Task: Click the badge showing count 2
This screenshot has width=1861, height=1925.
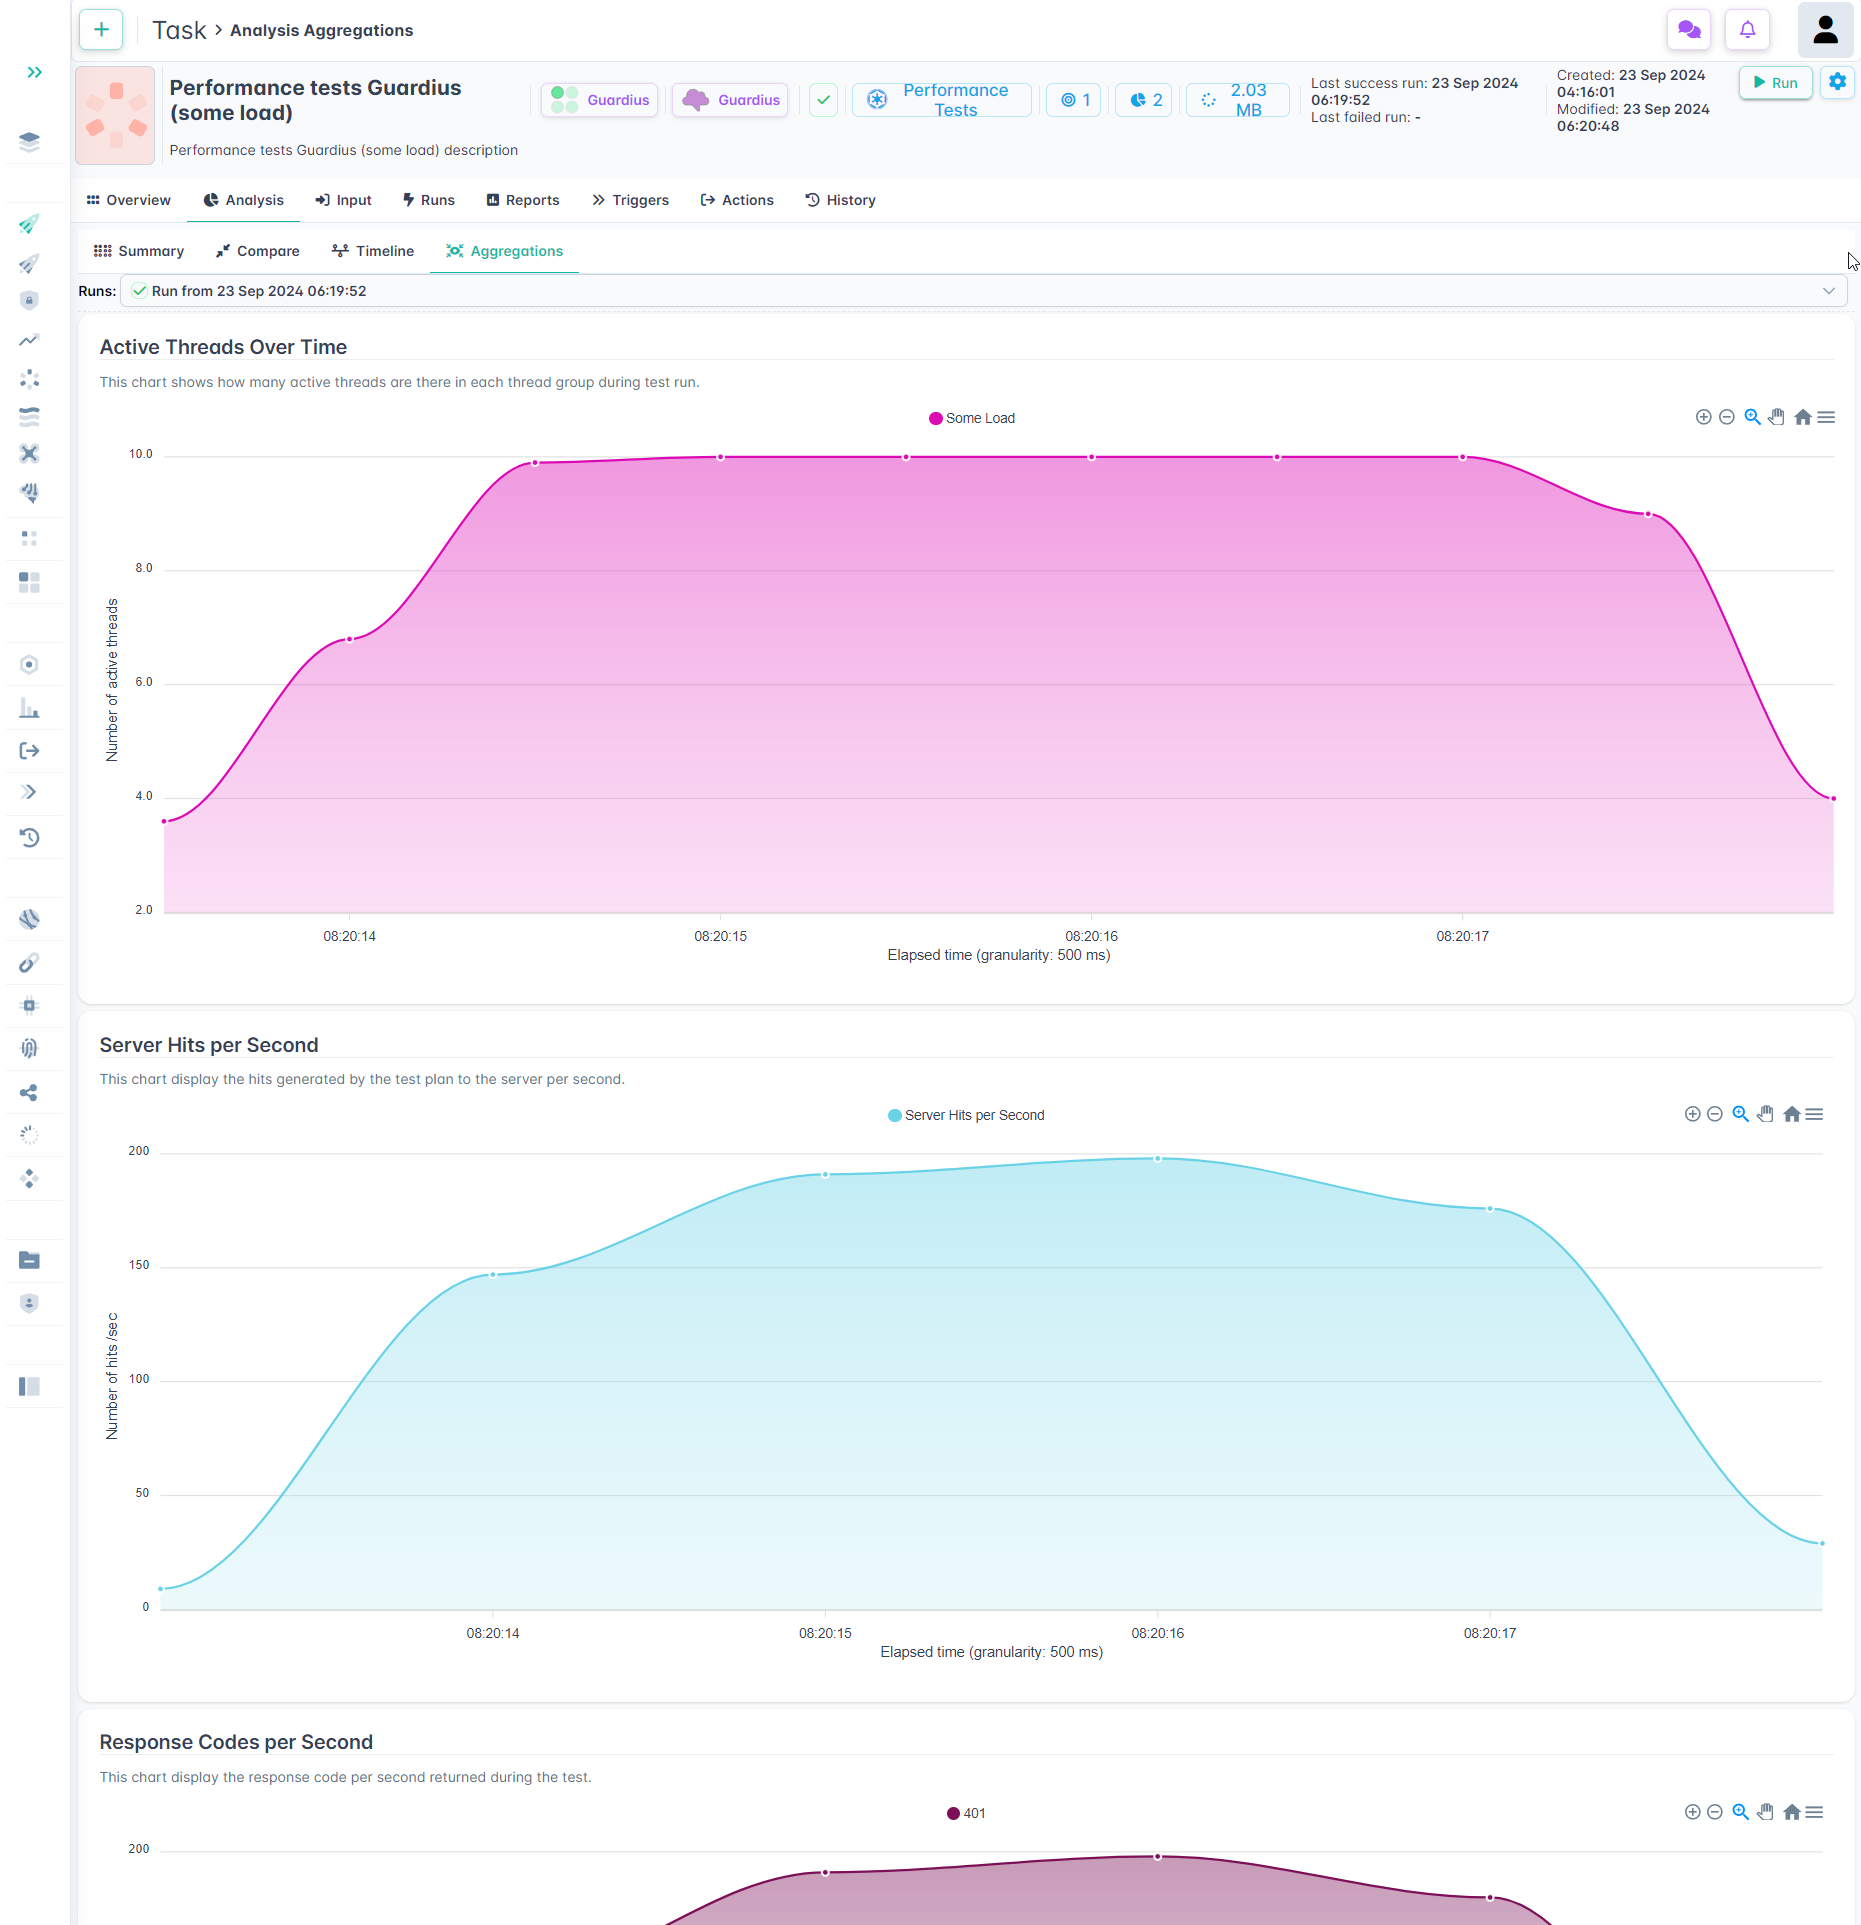Action: pyautogui.click(x=1144, y=100)
